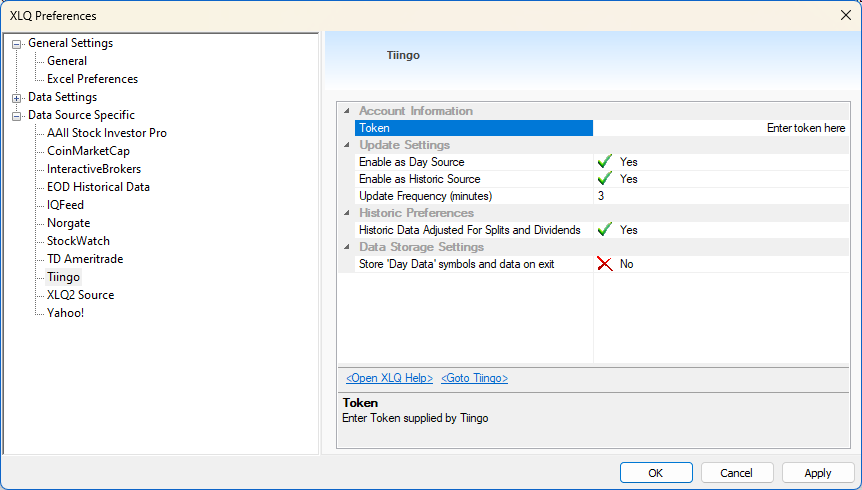Select TD Ameritrade data source
The width and height of the screenshot is (862, 490).
click(85, 259)
